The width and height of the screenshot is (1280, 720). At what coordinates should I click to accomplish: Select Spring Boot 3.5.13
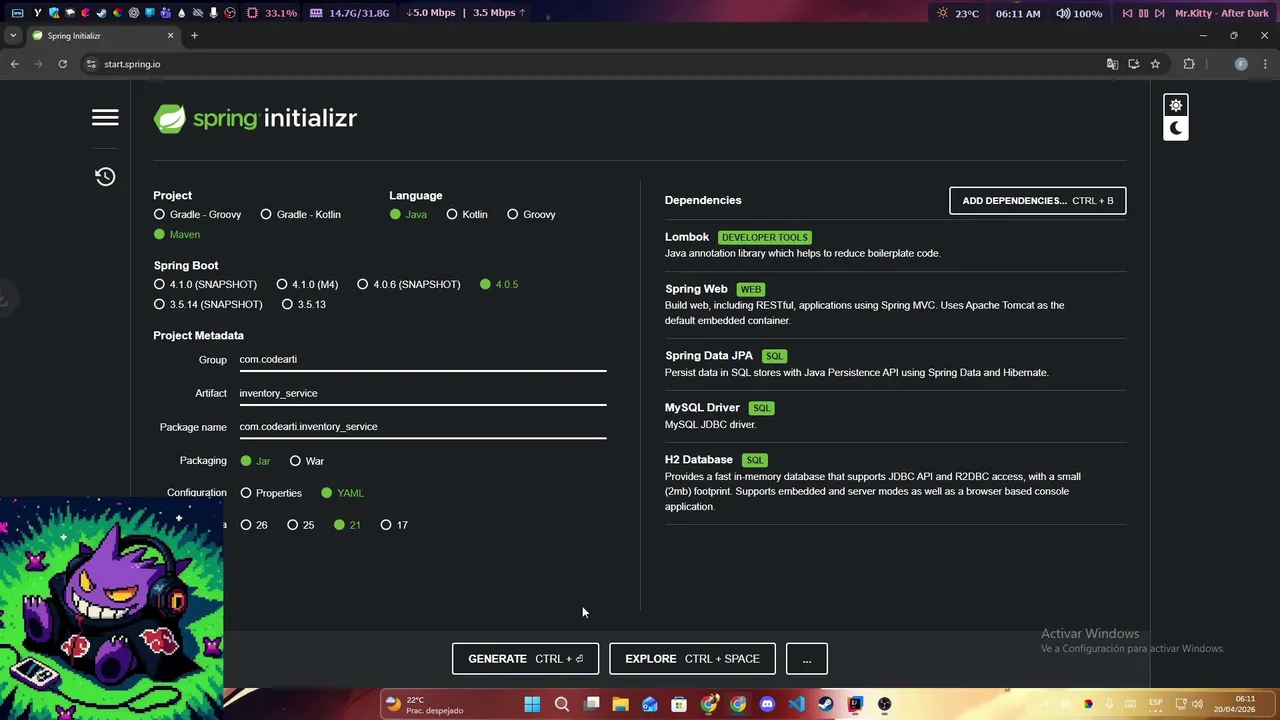click(x=304, y=304)
